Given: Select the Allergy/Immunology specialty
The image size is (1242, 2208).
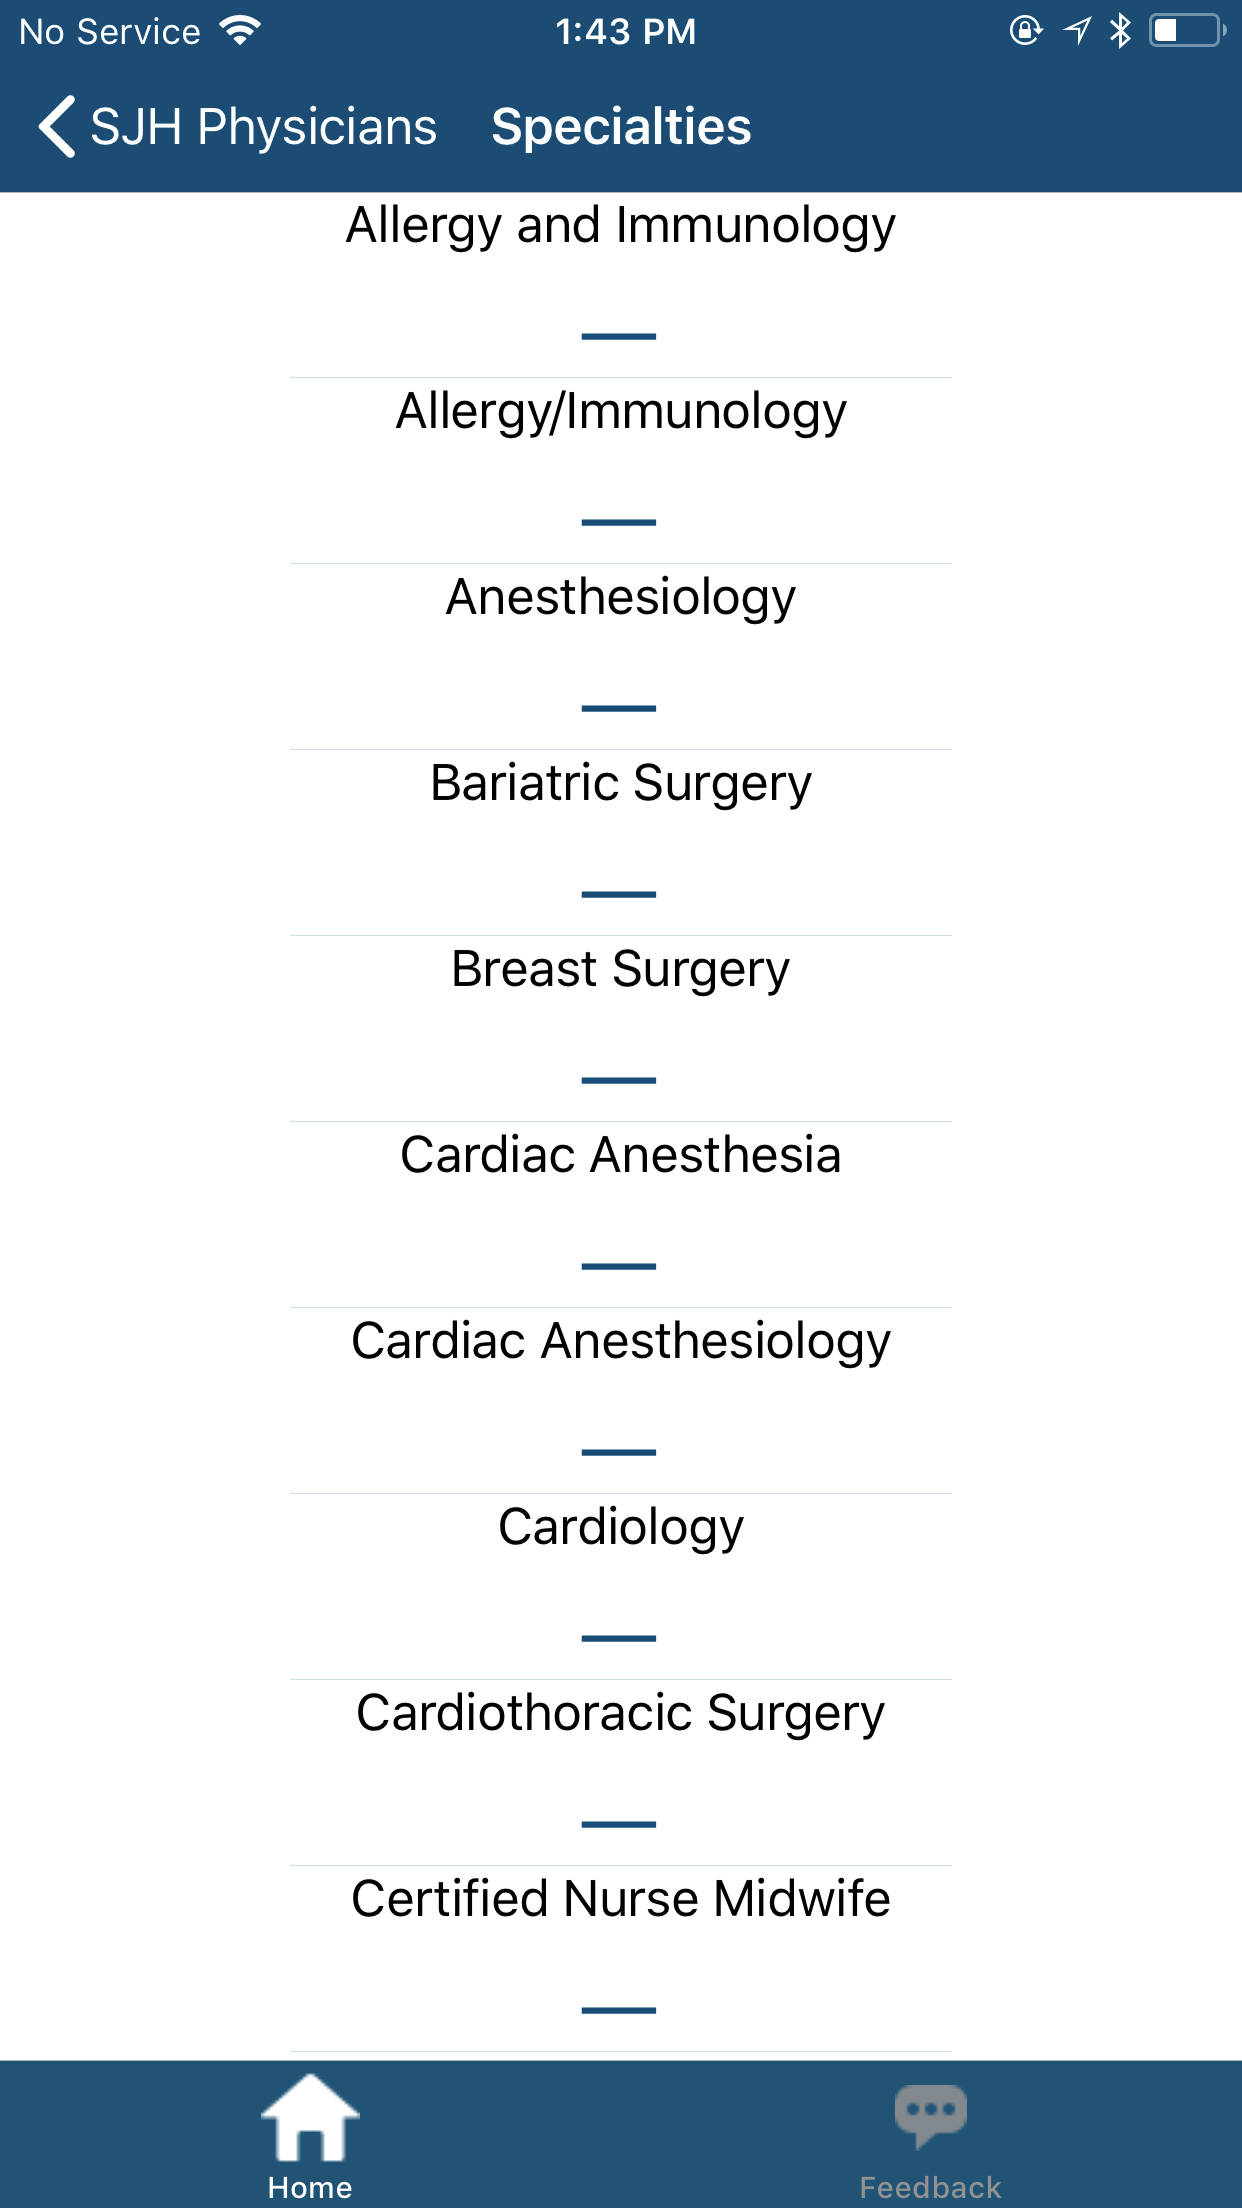Looking at the screenshot, I should [x=620, y=412].
